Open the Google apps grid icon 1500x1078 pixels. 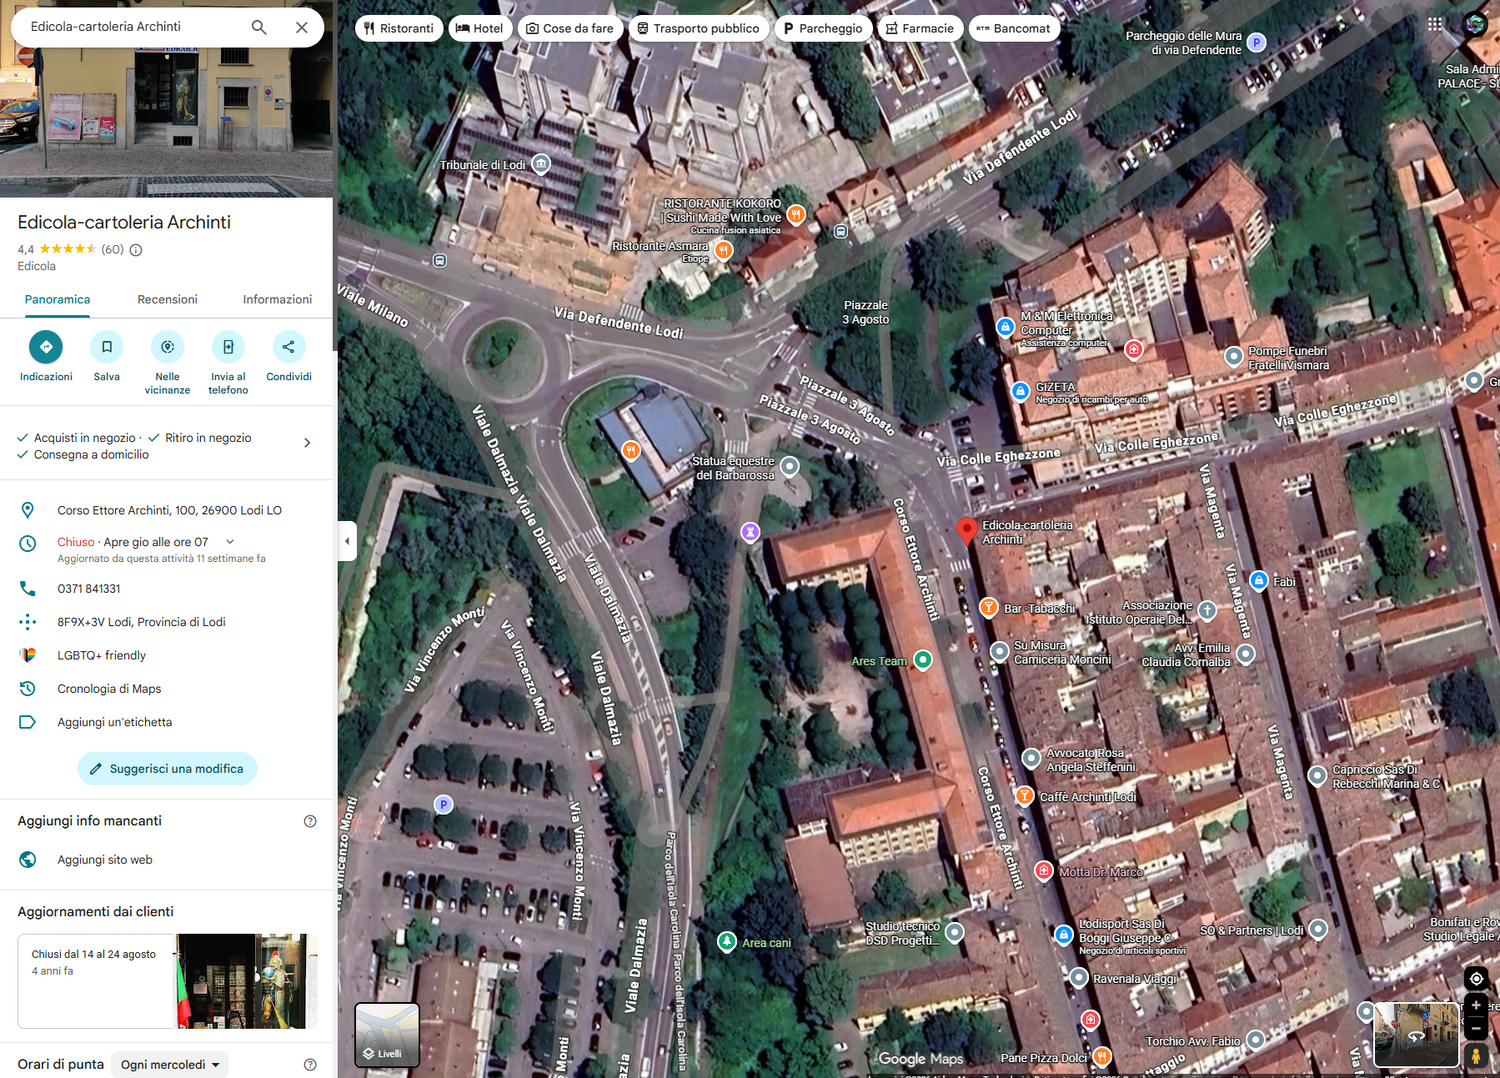(x=1435, y=25)
